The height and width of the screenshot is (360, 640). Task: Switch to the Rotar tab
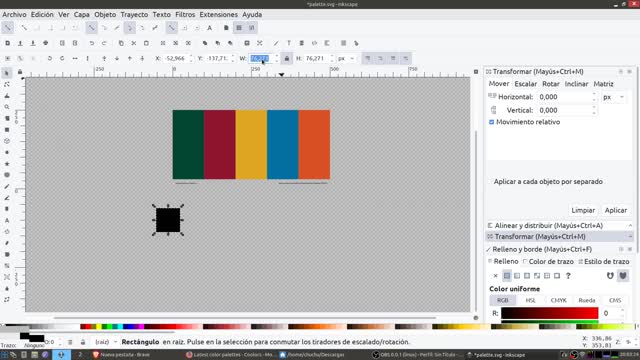click(x=551, y=84)
